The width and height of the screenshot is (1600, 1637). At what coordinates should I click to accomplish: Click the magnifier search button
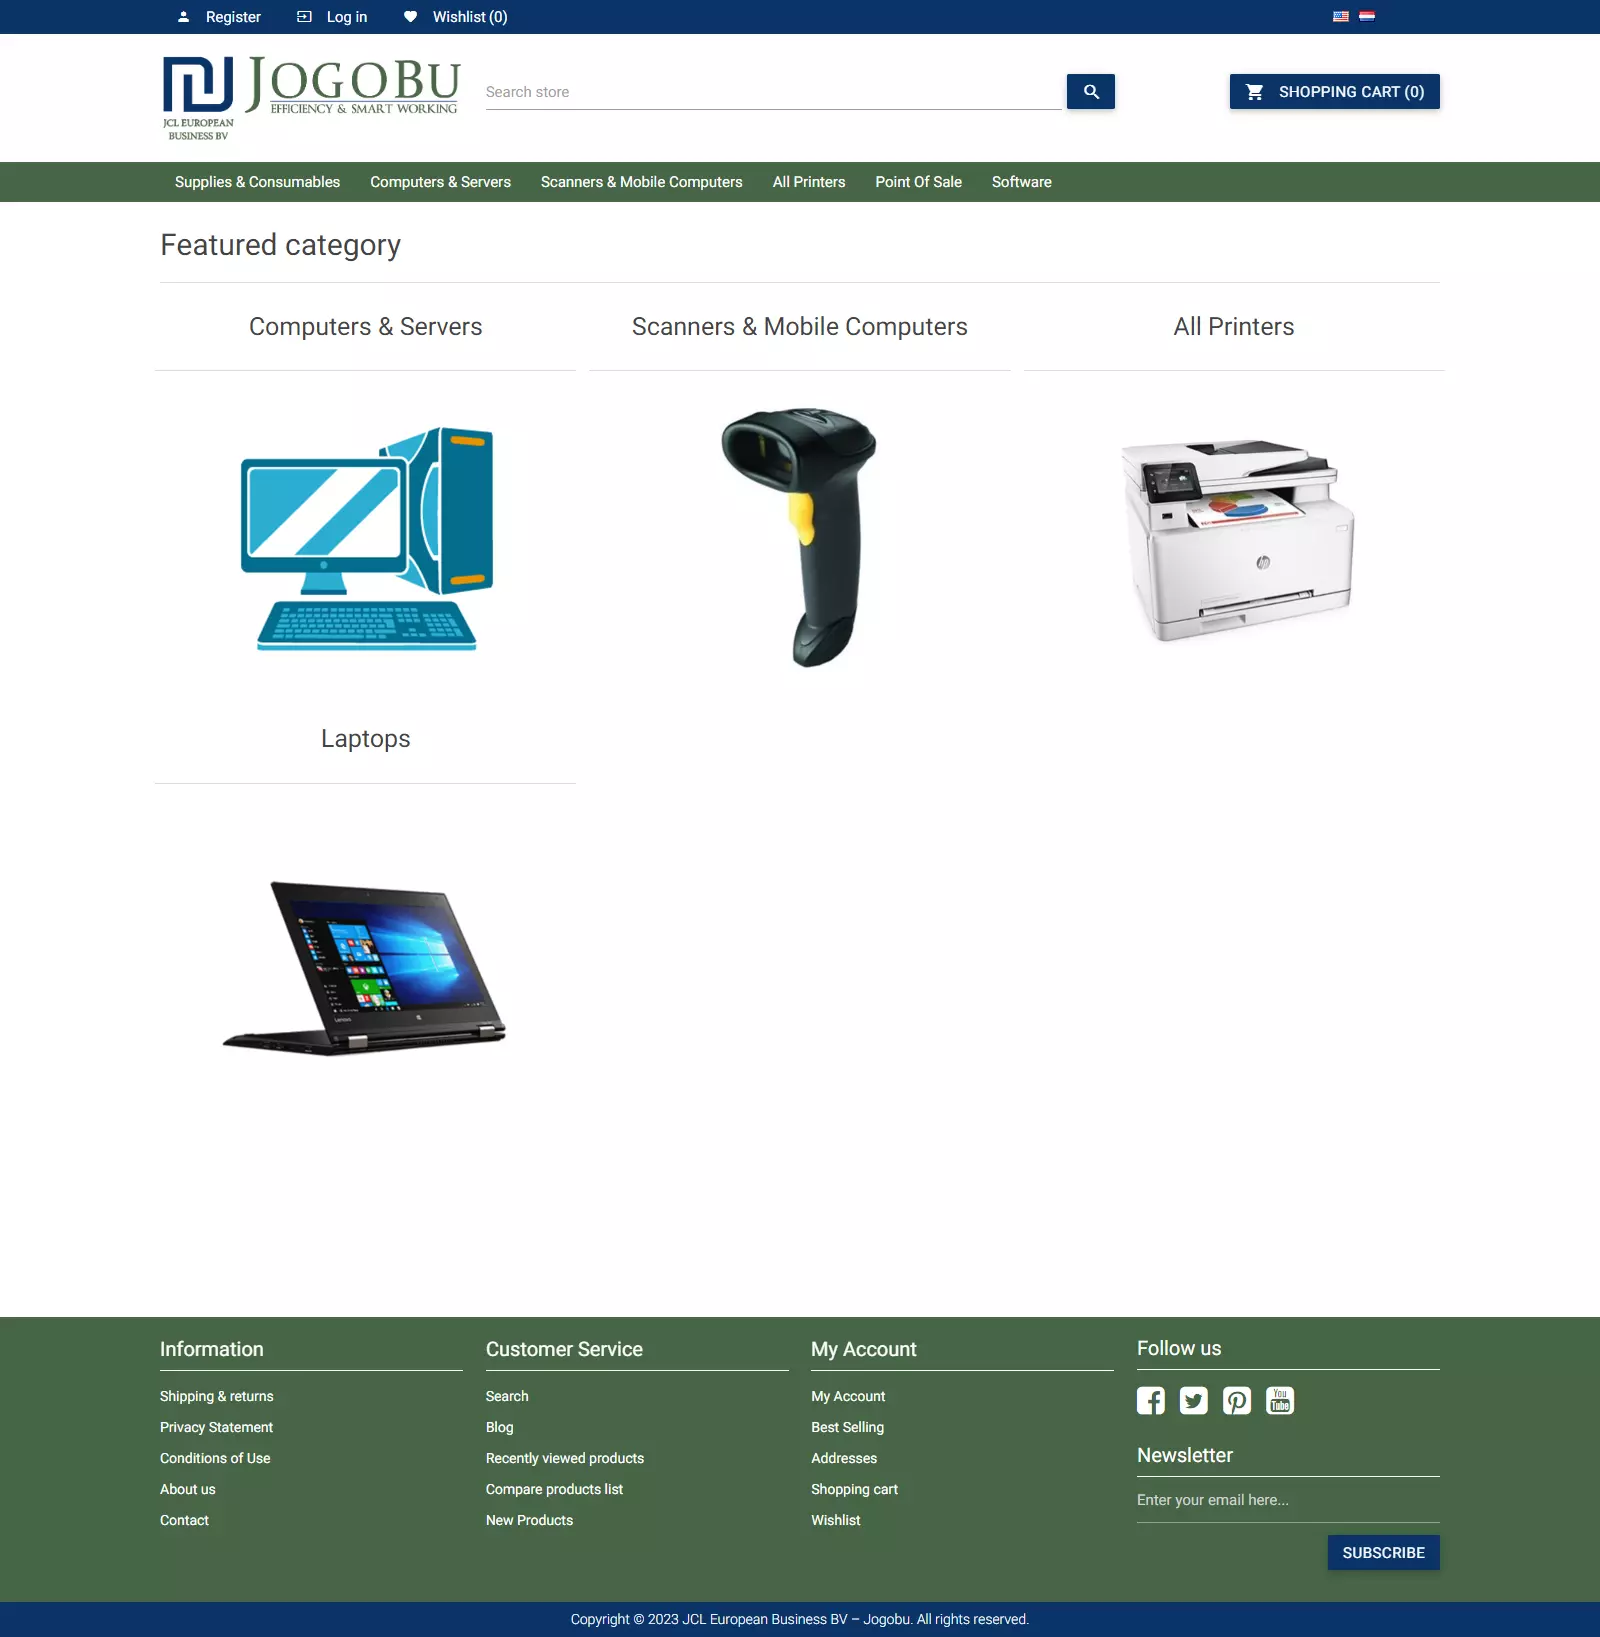[1090, 92]
